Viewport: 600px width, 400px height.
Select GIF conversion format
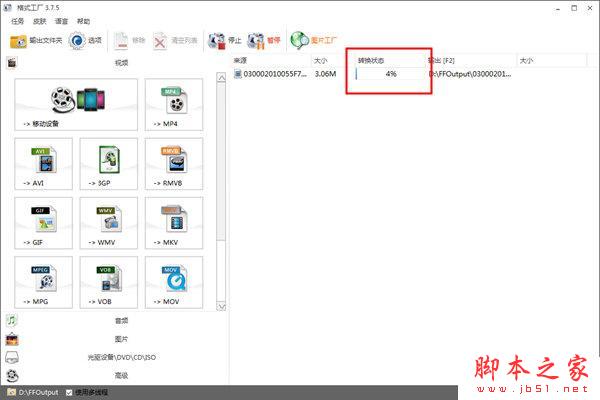pos(44,223)
